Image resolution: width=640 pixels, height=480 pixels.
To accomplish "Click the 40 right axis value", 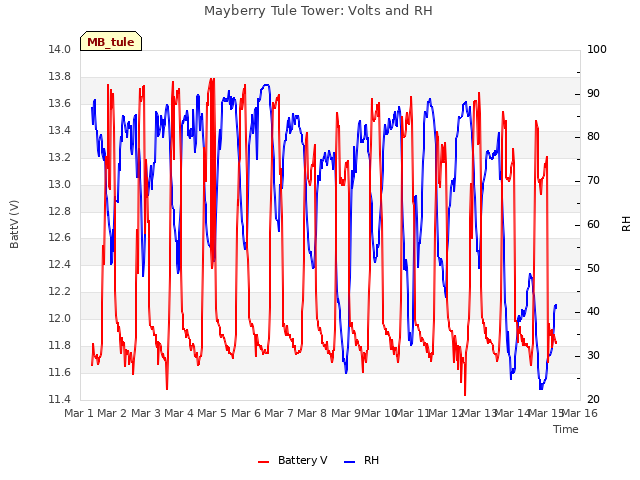I will coord(593,311).
